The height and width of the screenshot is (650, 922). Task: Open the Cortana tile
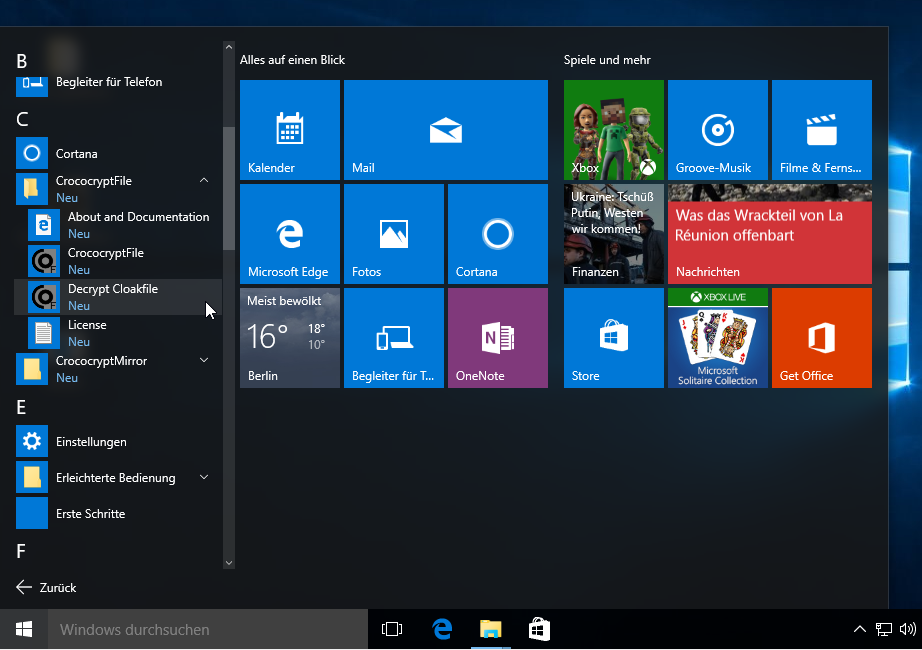[x=498, y=234]
